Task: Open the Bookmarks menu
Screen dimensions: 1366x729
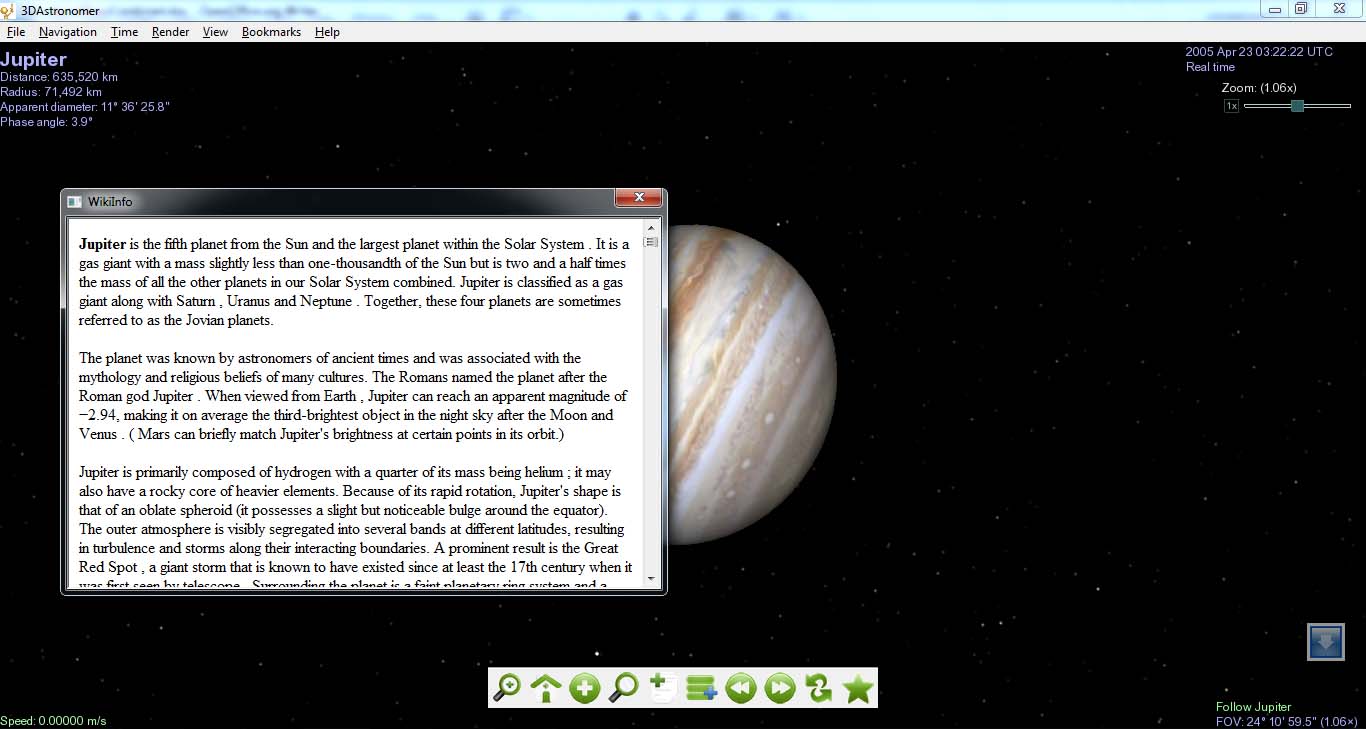Action: 272,32
